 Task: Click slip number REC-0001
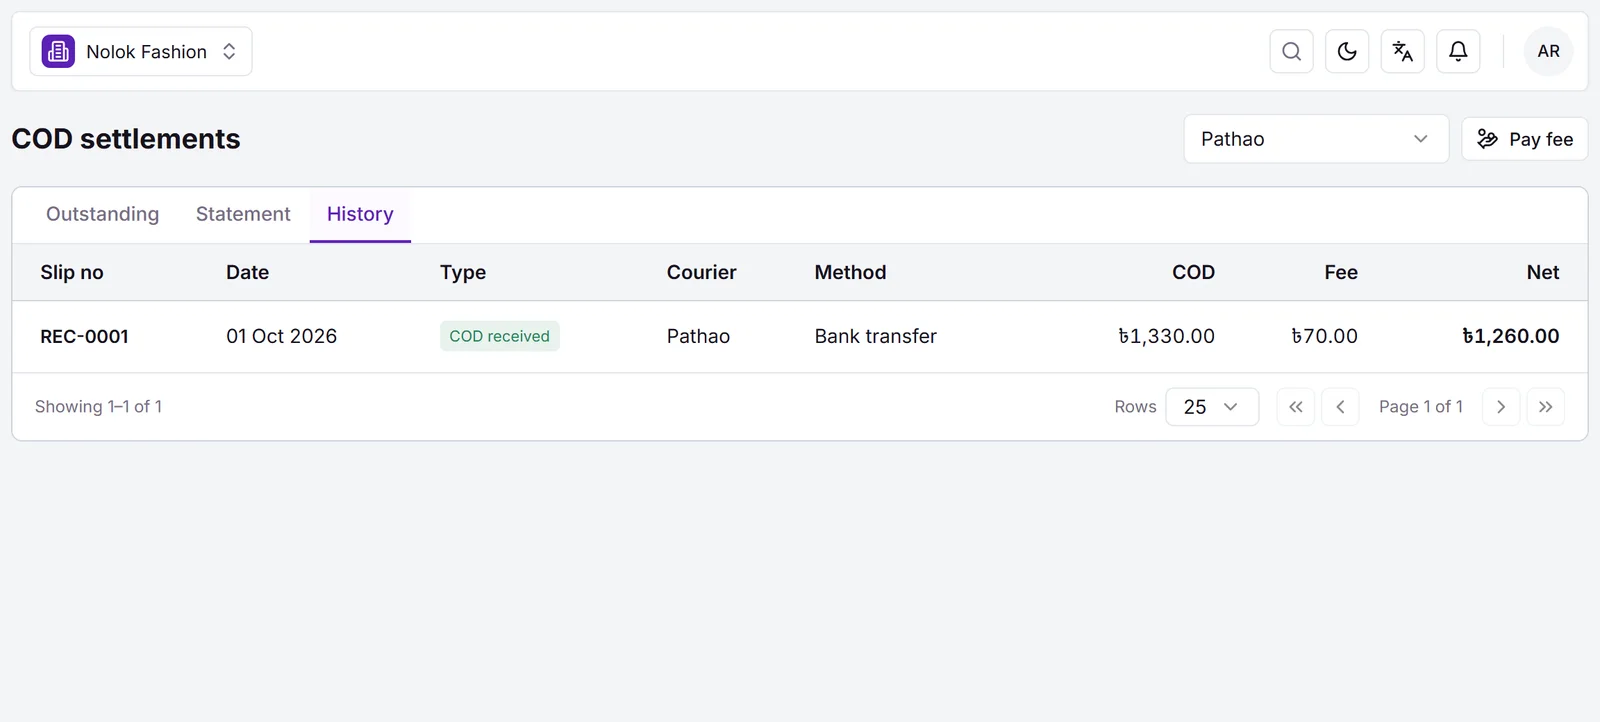coord(84,337)
